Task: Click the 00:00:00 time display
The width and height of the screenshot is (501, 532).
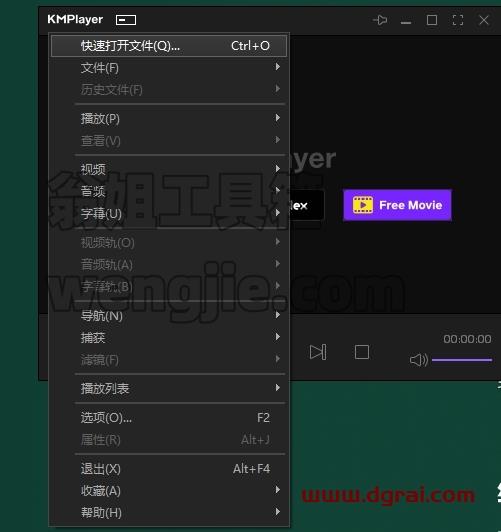Action: (x=467, y=339)
